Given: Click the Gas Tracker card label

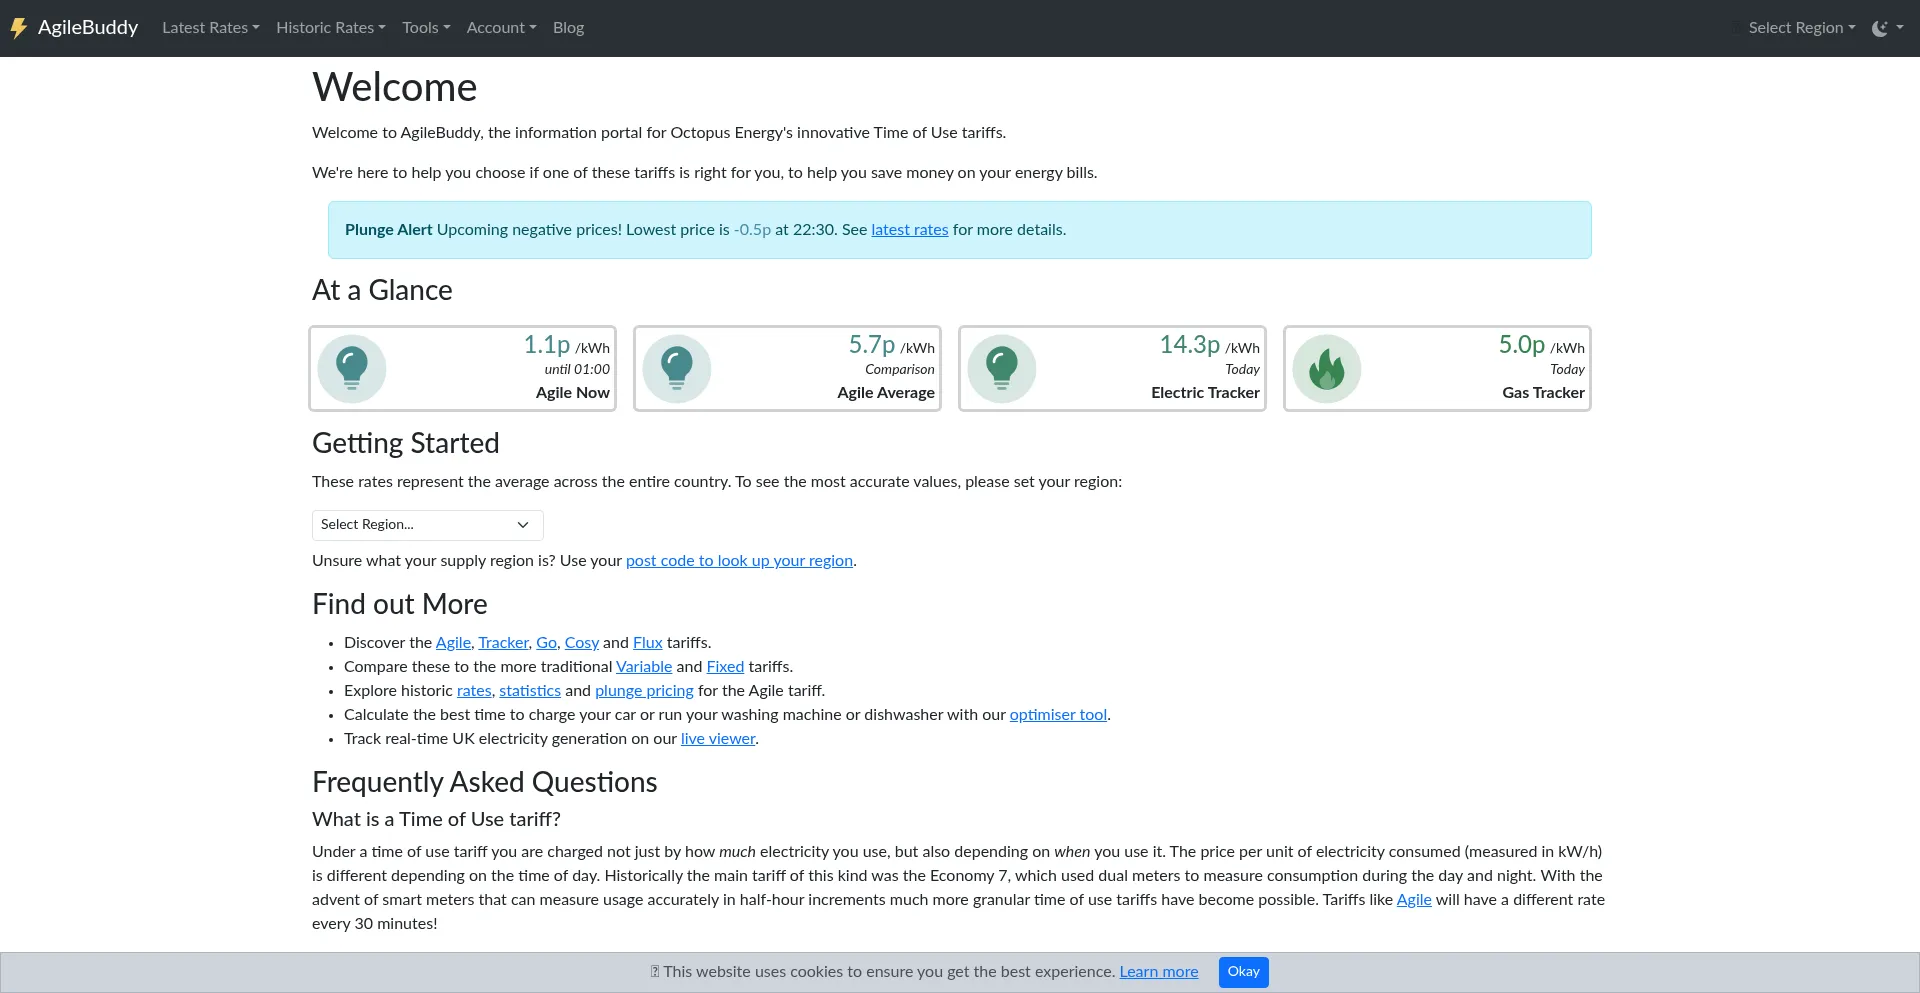Looking at the screenshot, I should (1543, 393).
